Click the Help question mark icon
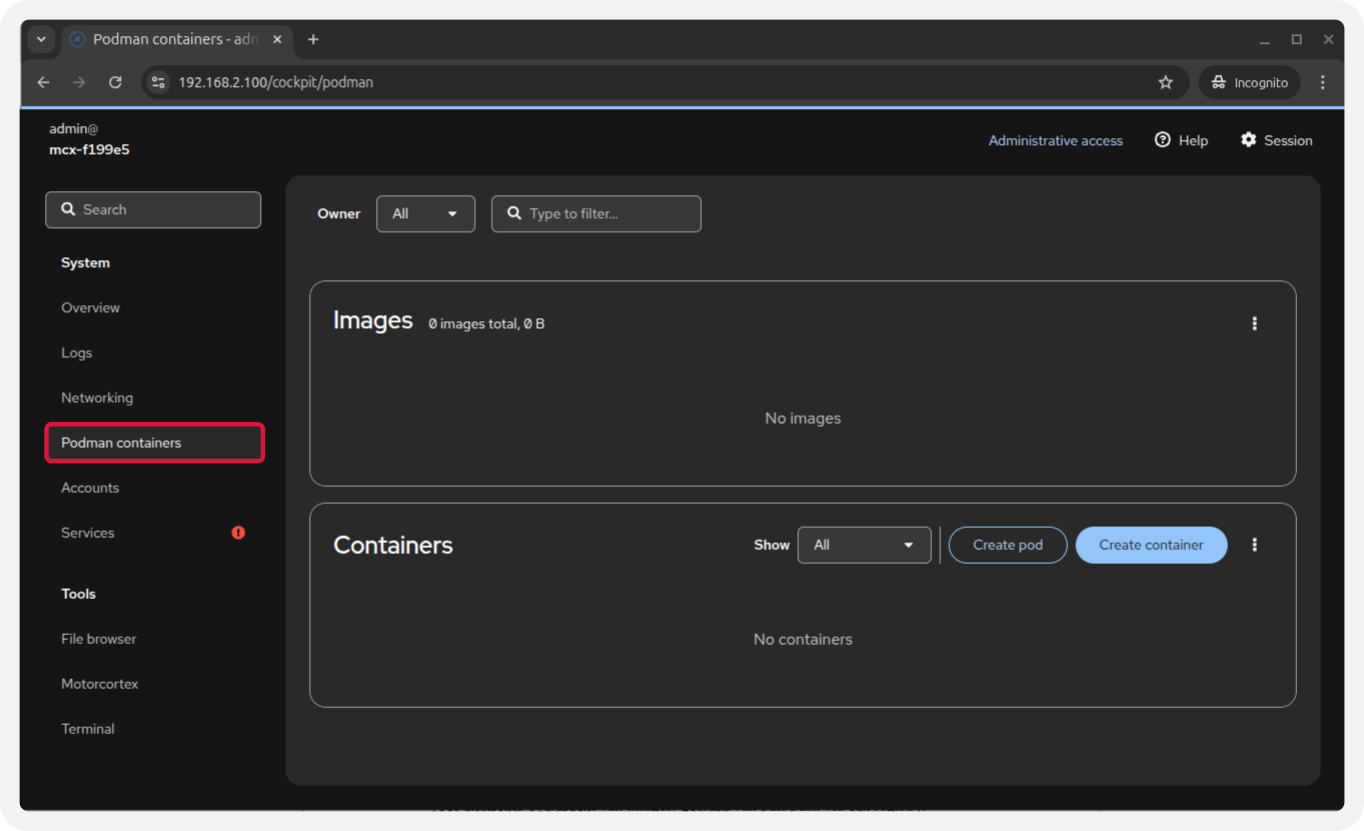The width and height of the screenshot is (1364, 831). [x=1162, y=141]
